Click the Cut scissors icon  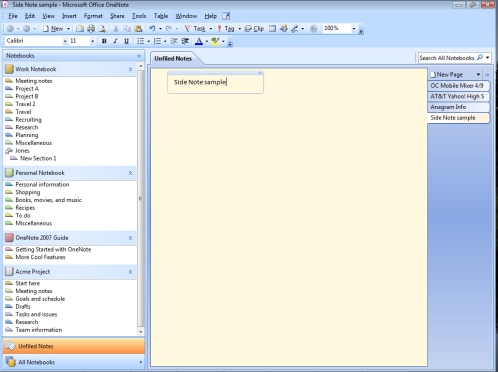tap(116, 29)
